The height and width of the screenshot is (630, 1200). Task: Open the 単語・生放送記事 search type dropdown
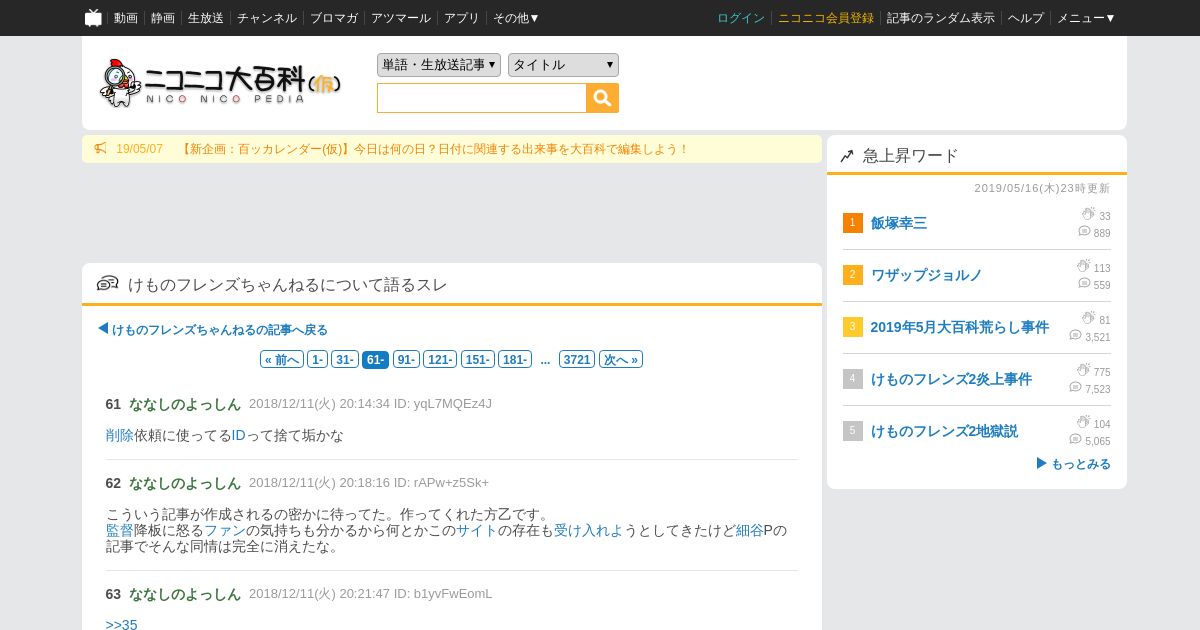pyautogui.click(x=439, y=65)
